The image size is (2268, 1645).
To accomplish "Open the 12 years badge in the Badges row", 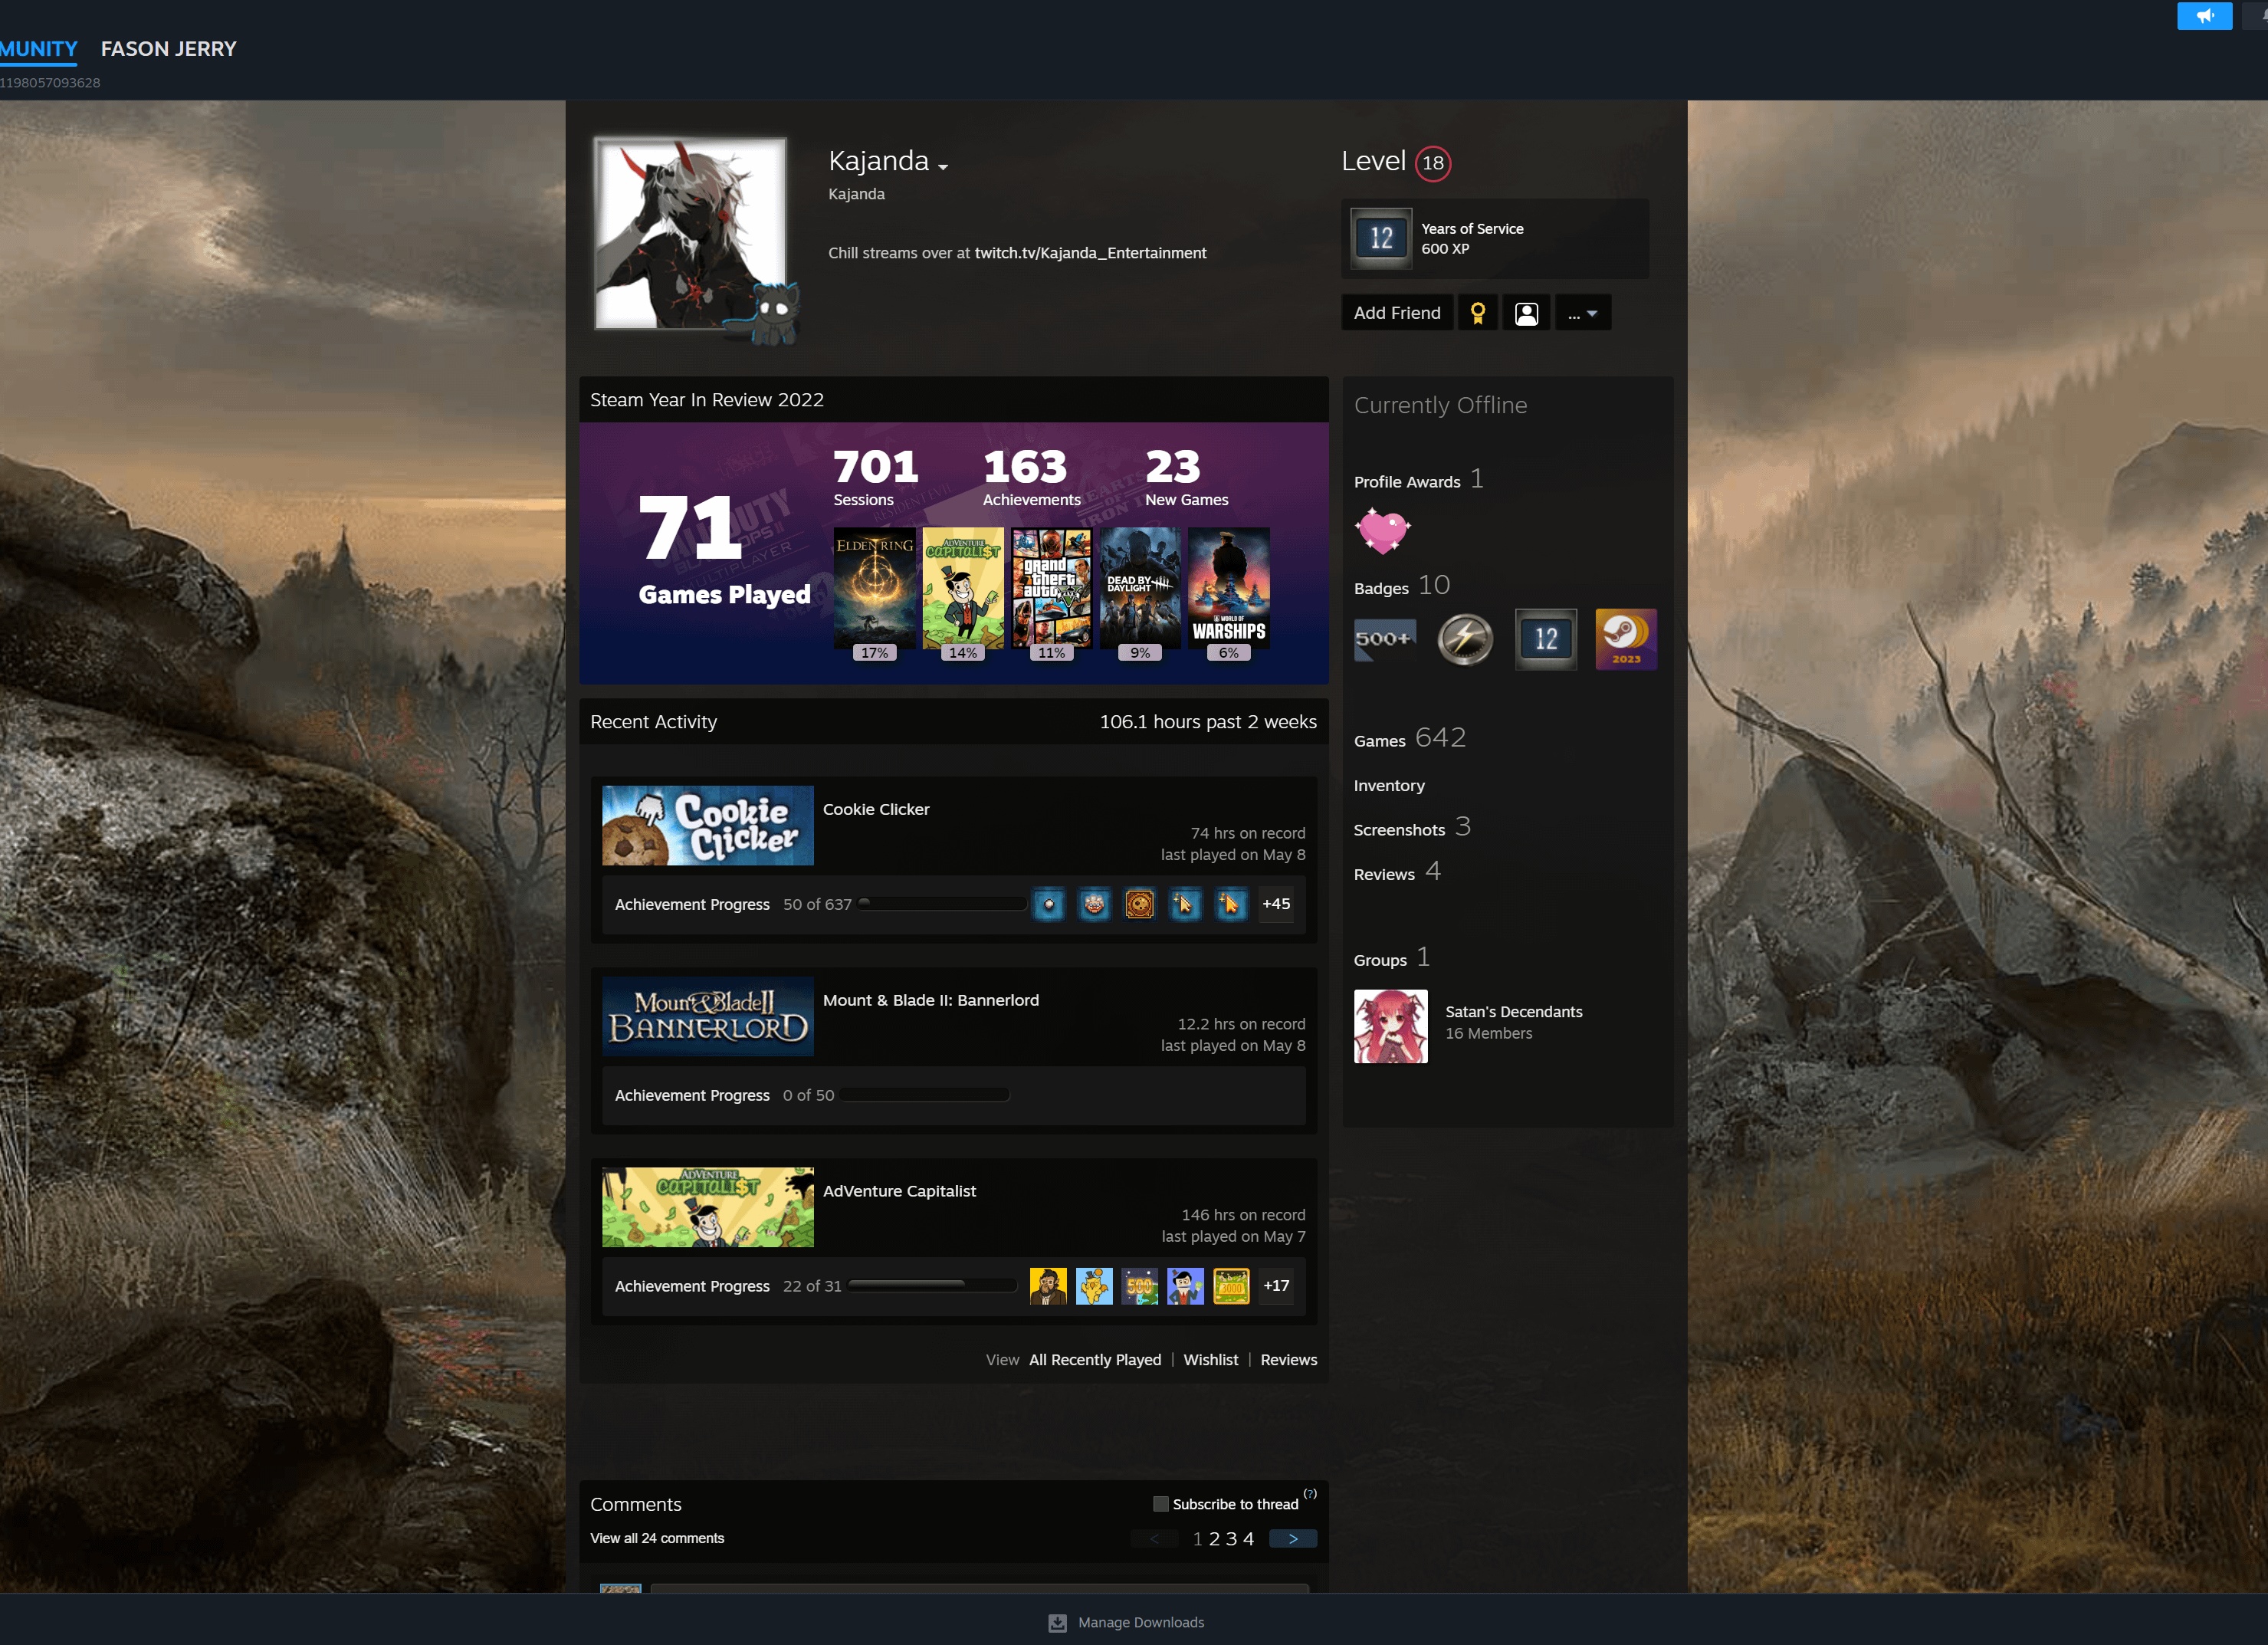I will [1545, 639].
